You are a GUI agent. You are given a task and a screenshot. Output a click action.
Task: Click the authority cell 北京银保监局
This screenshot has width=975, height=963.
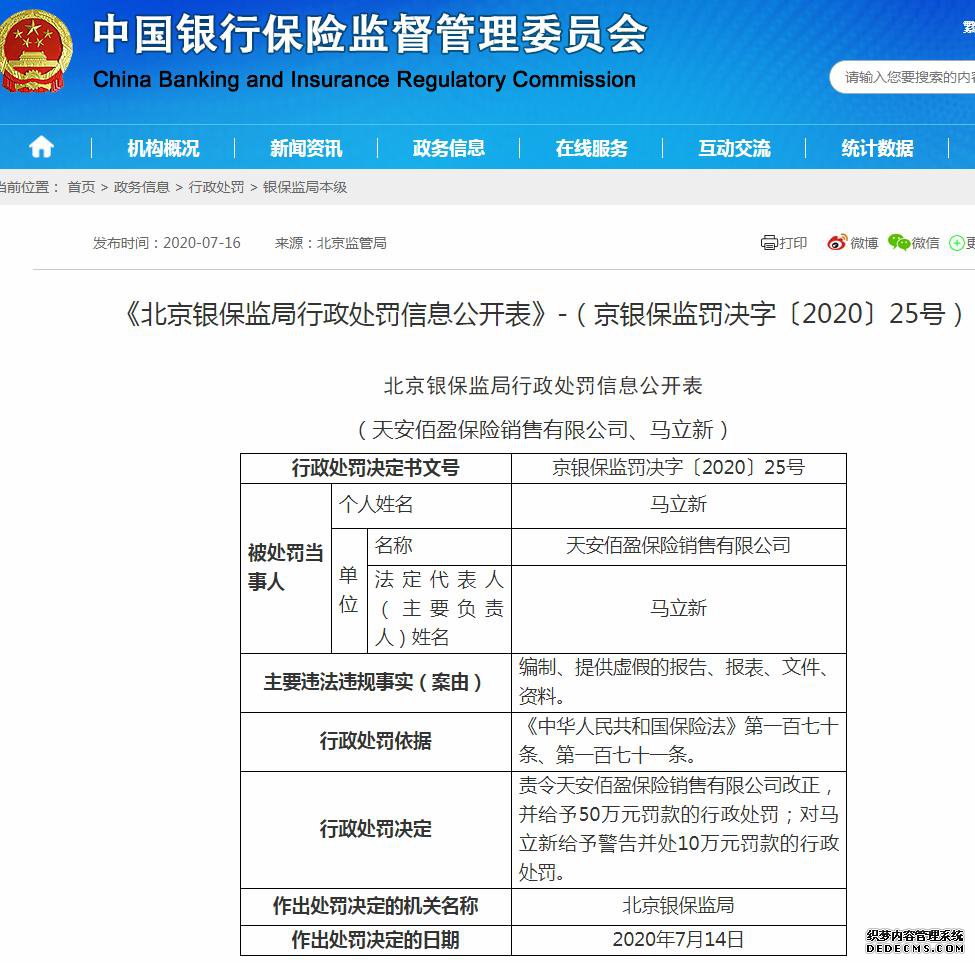[678, 906]
